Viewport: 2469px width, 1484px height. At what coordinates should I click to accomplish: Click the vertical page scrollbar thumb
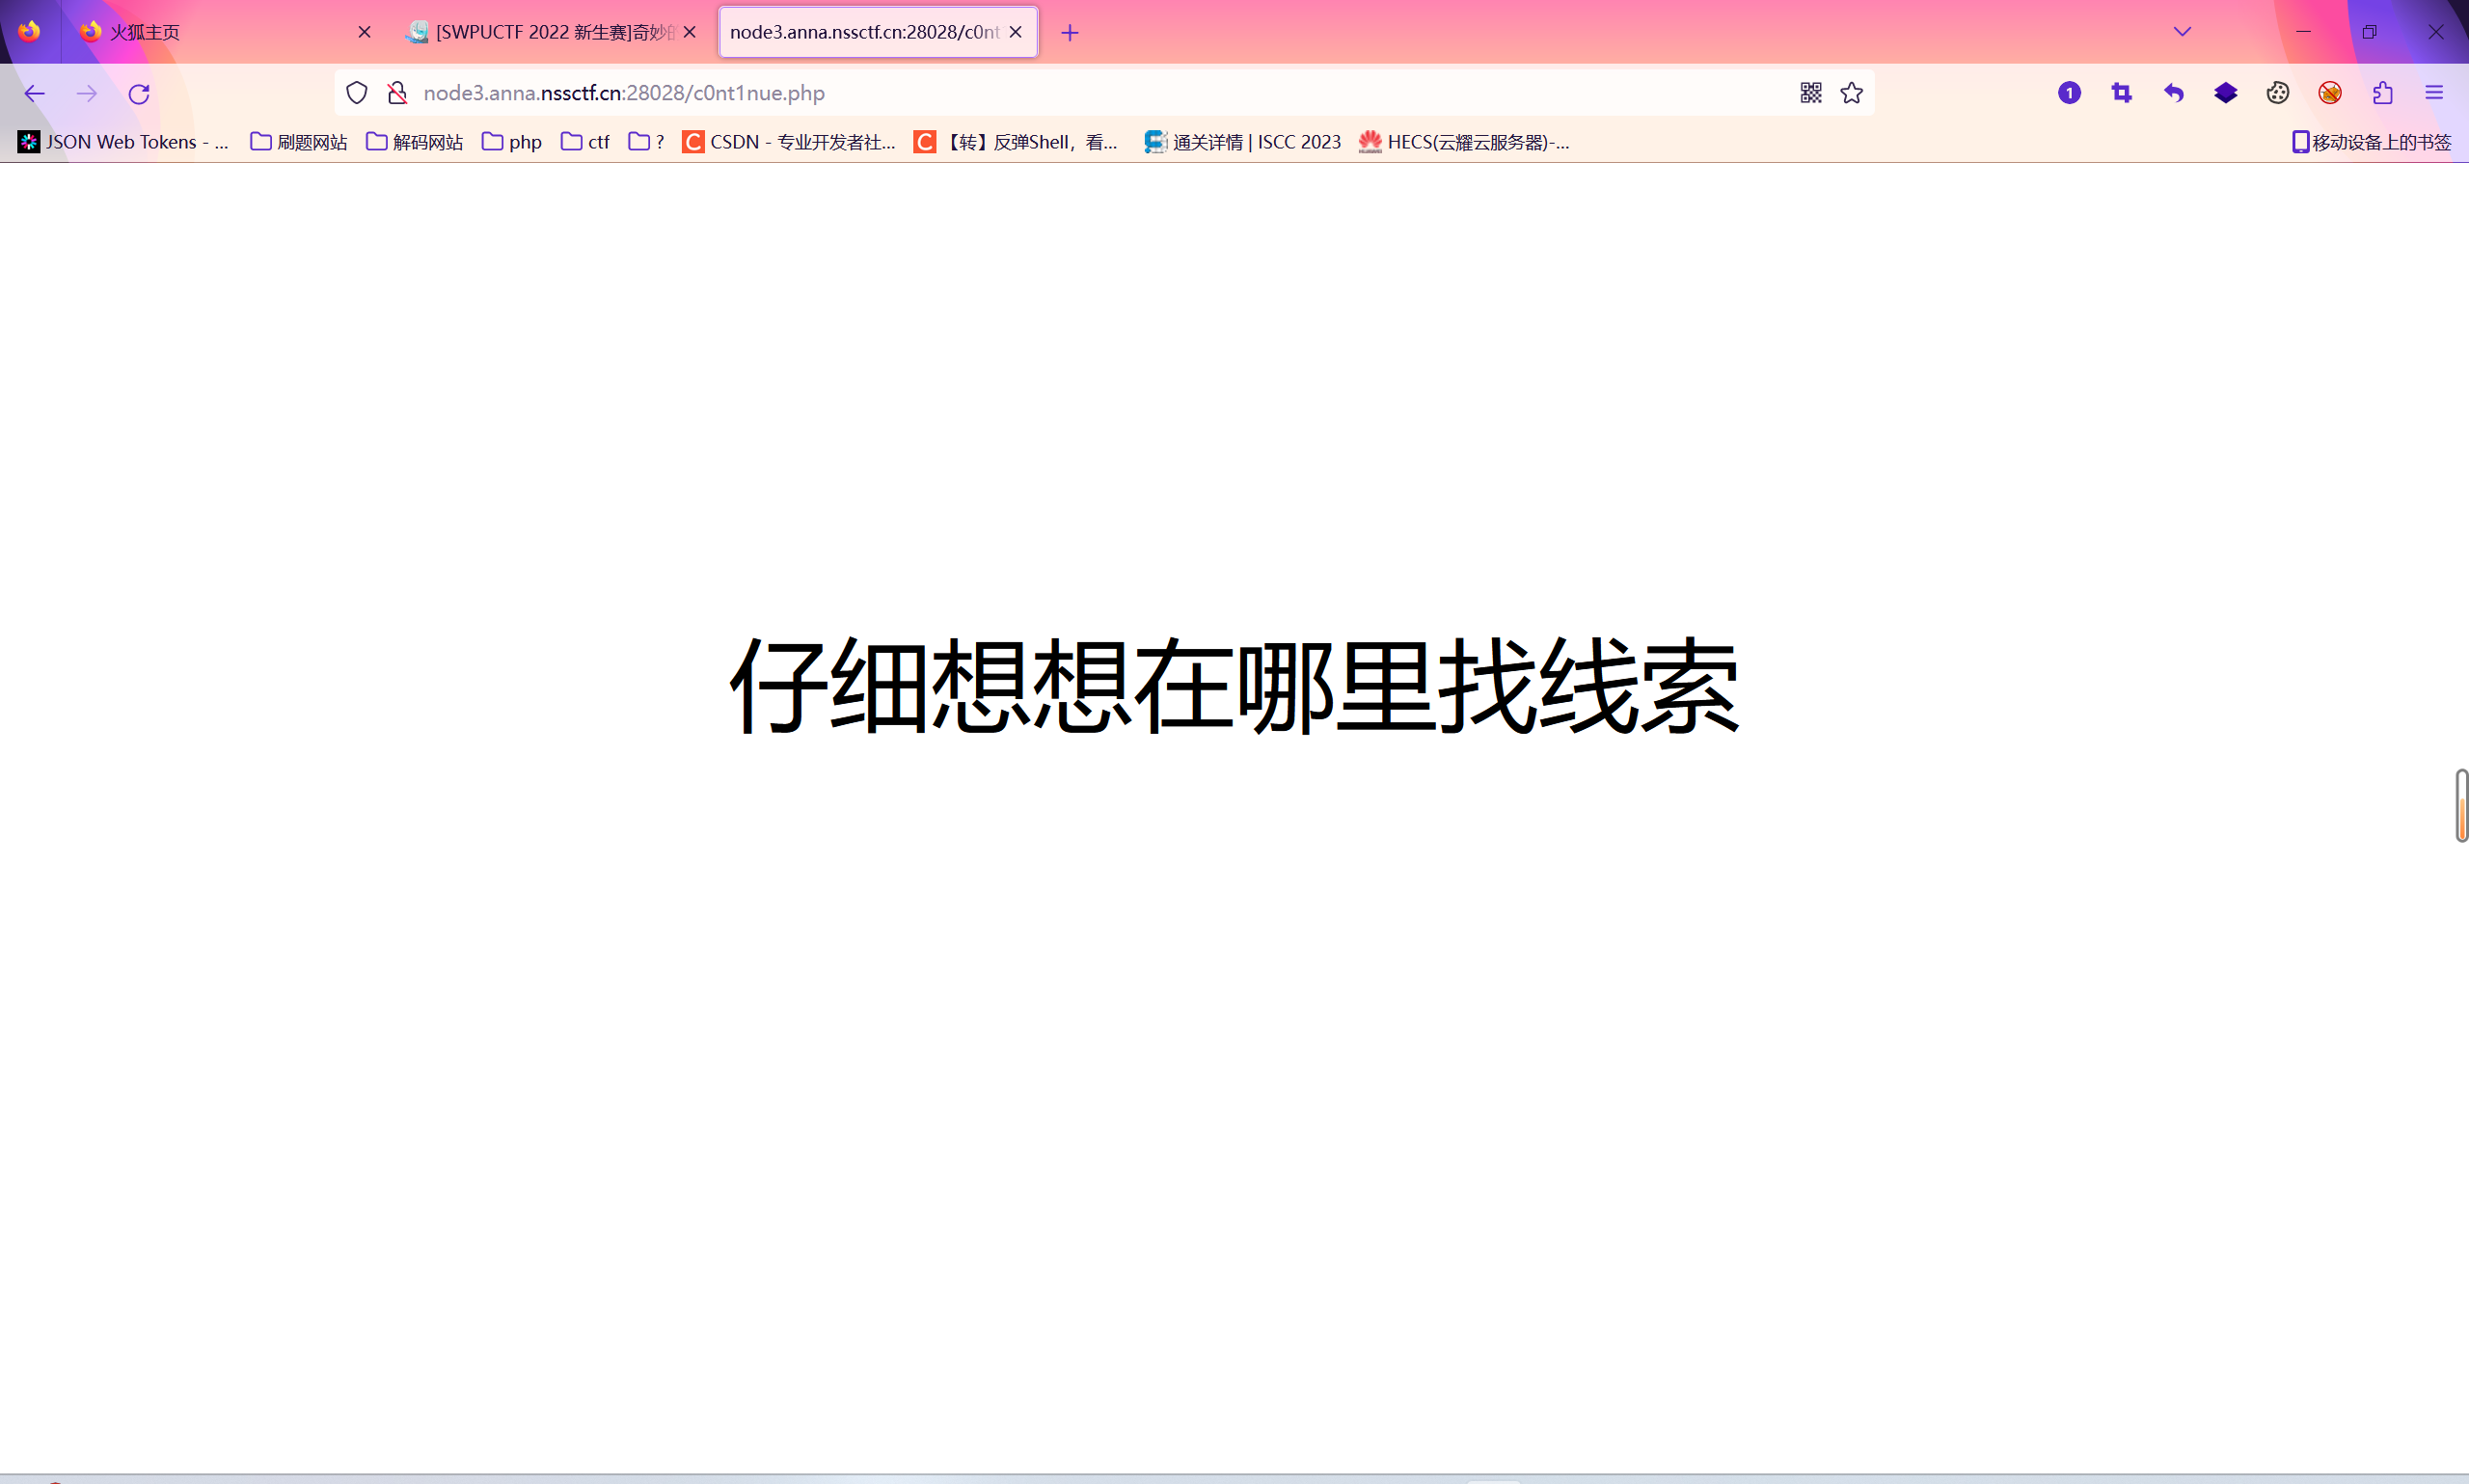[2461, 805]
